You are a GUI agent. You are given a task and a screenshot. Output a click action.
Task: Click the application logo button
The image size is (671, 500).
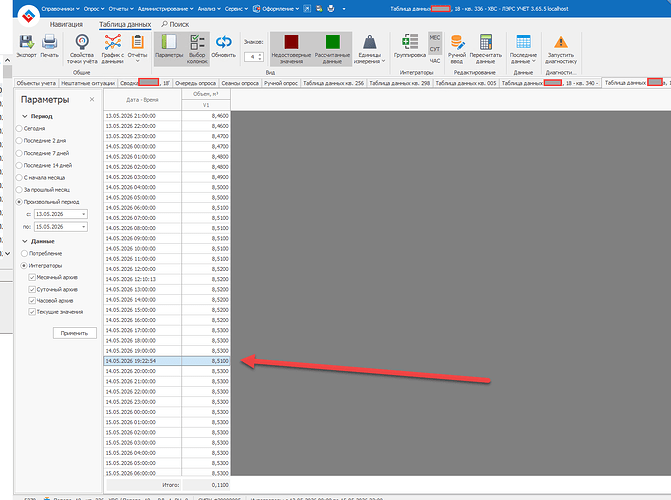pyautogui.click(x=29, y=16)
